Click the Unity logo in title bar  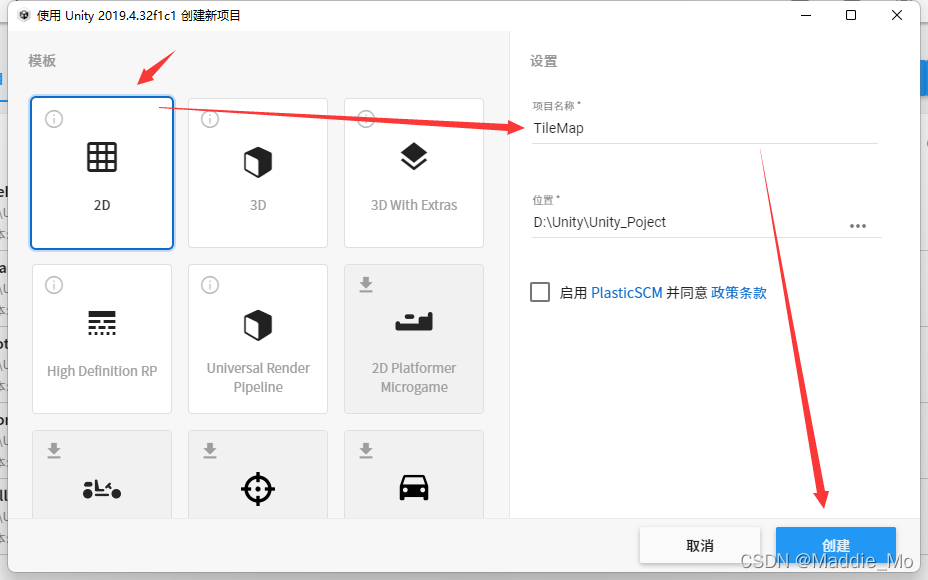click(x=24, y=15)
